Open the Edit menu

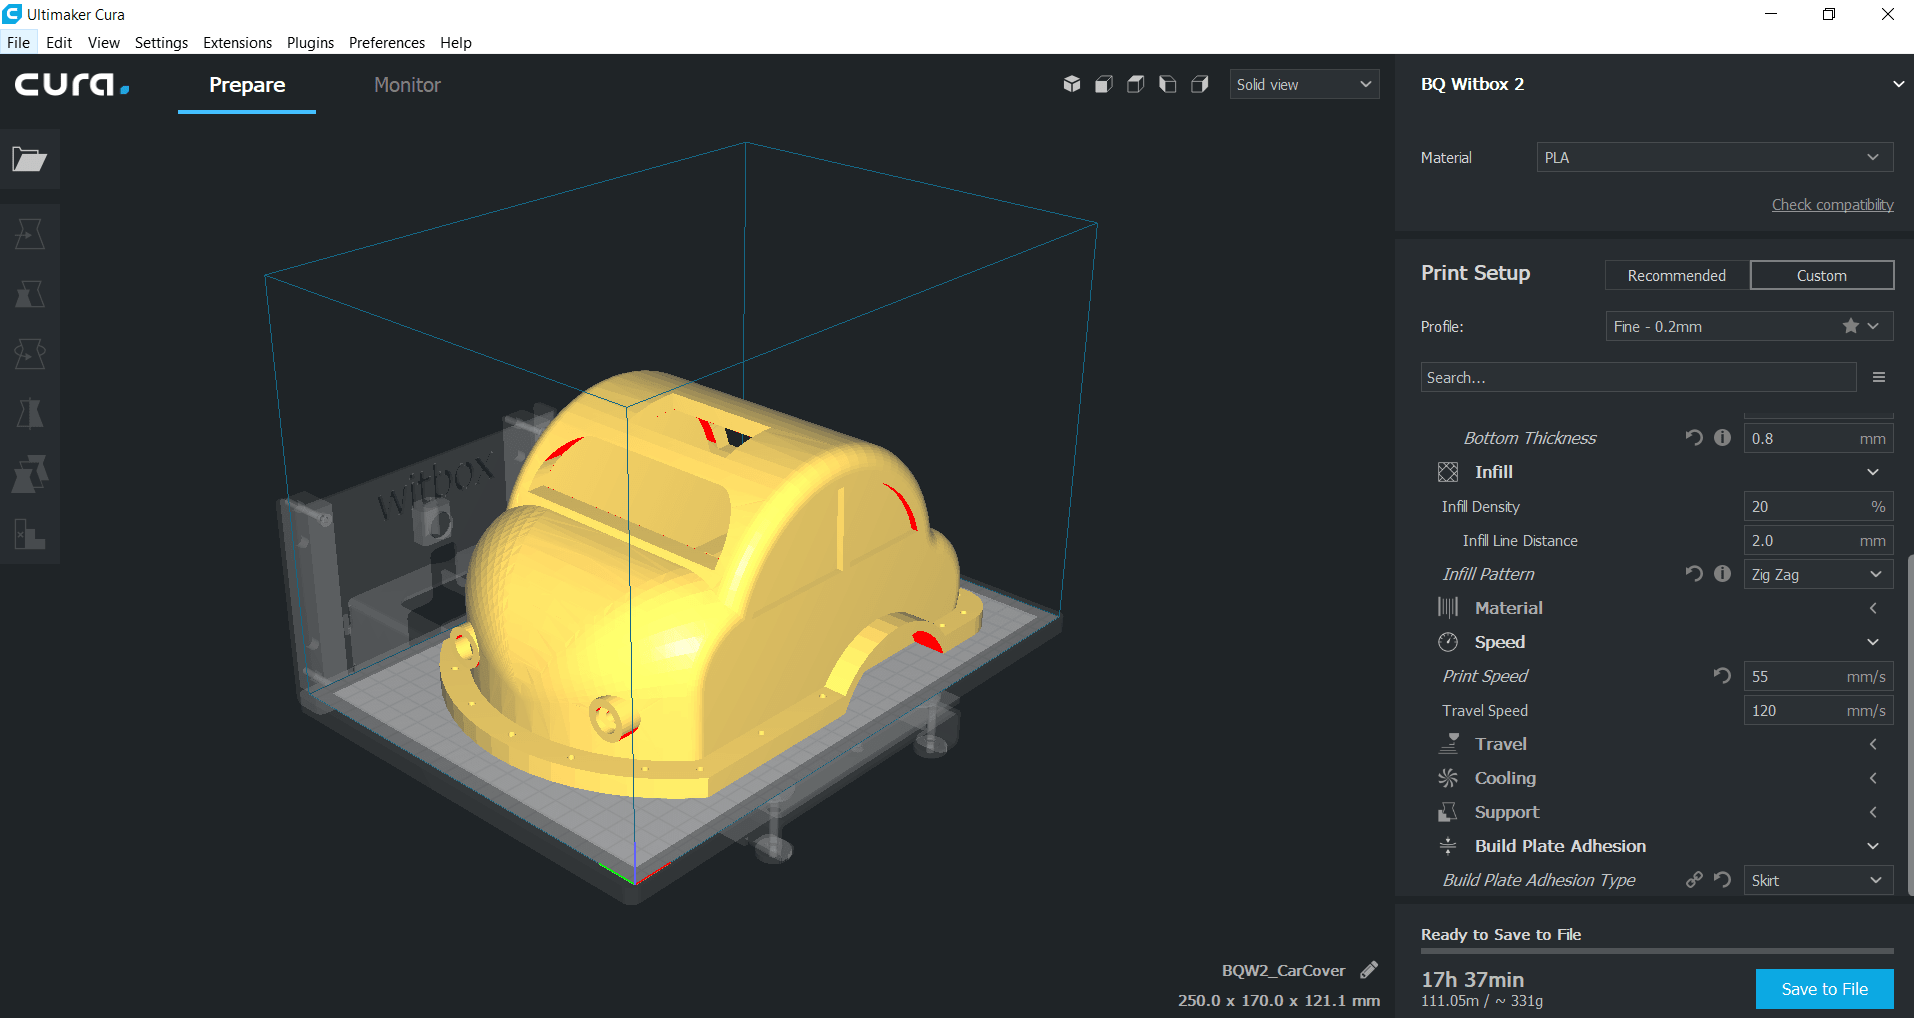(59, 42)
